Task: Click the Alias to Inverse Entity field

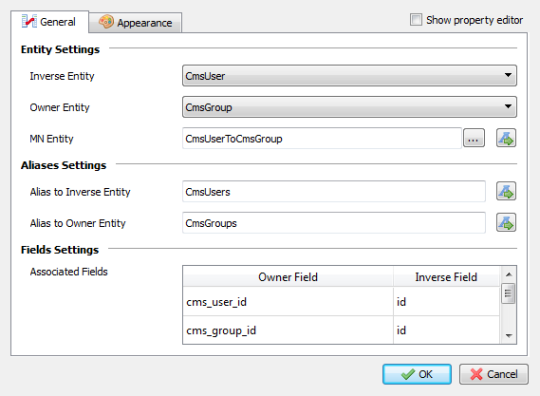Action: coord(334,191)
